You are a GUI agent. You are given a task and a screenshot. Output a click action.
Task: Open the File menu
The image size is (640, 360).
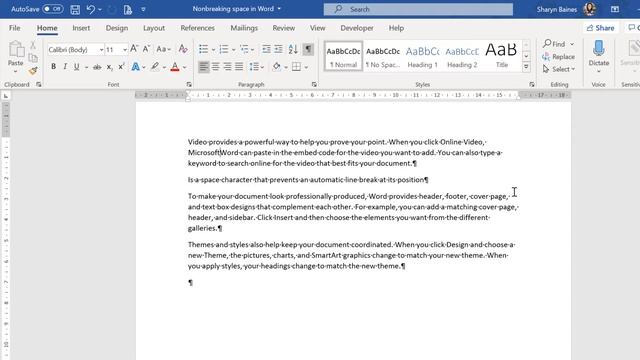[15, 28]
